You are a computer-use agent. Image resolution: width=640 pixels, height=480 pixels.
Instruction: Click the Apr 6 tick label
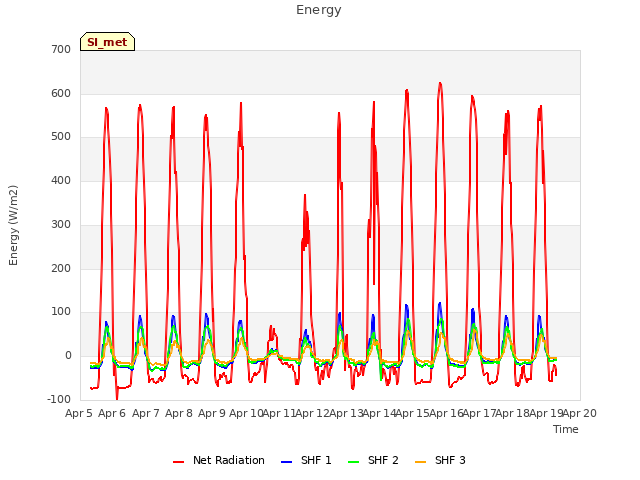112,413
